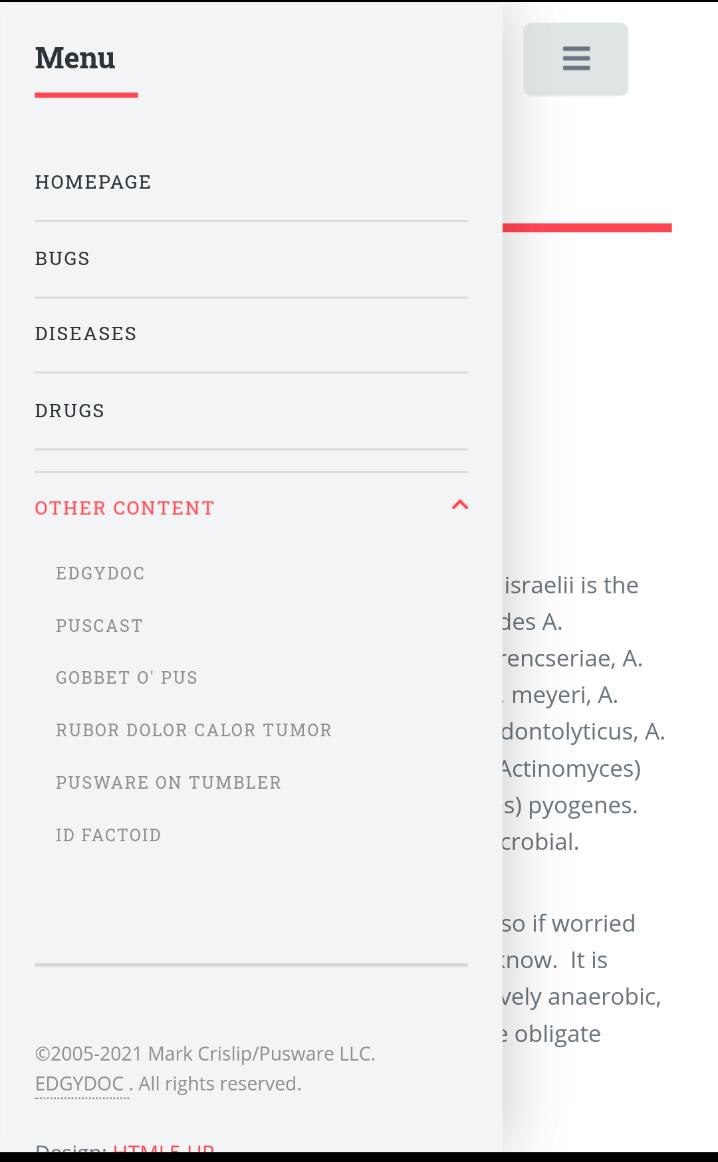718x1162 pixels.
Task: Click the hamburger menu toggle icon
Action: [x=575, y=59]
